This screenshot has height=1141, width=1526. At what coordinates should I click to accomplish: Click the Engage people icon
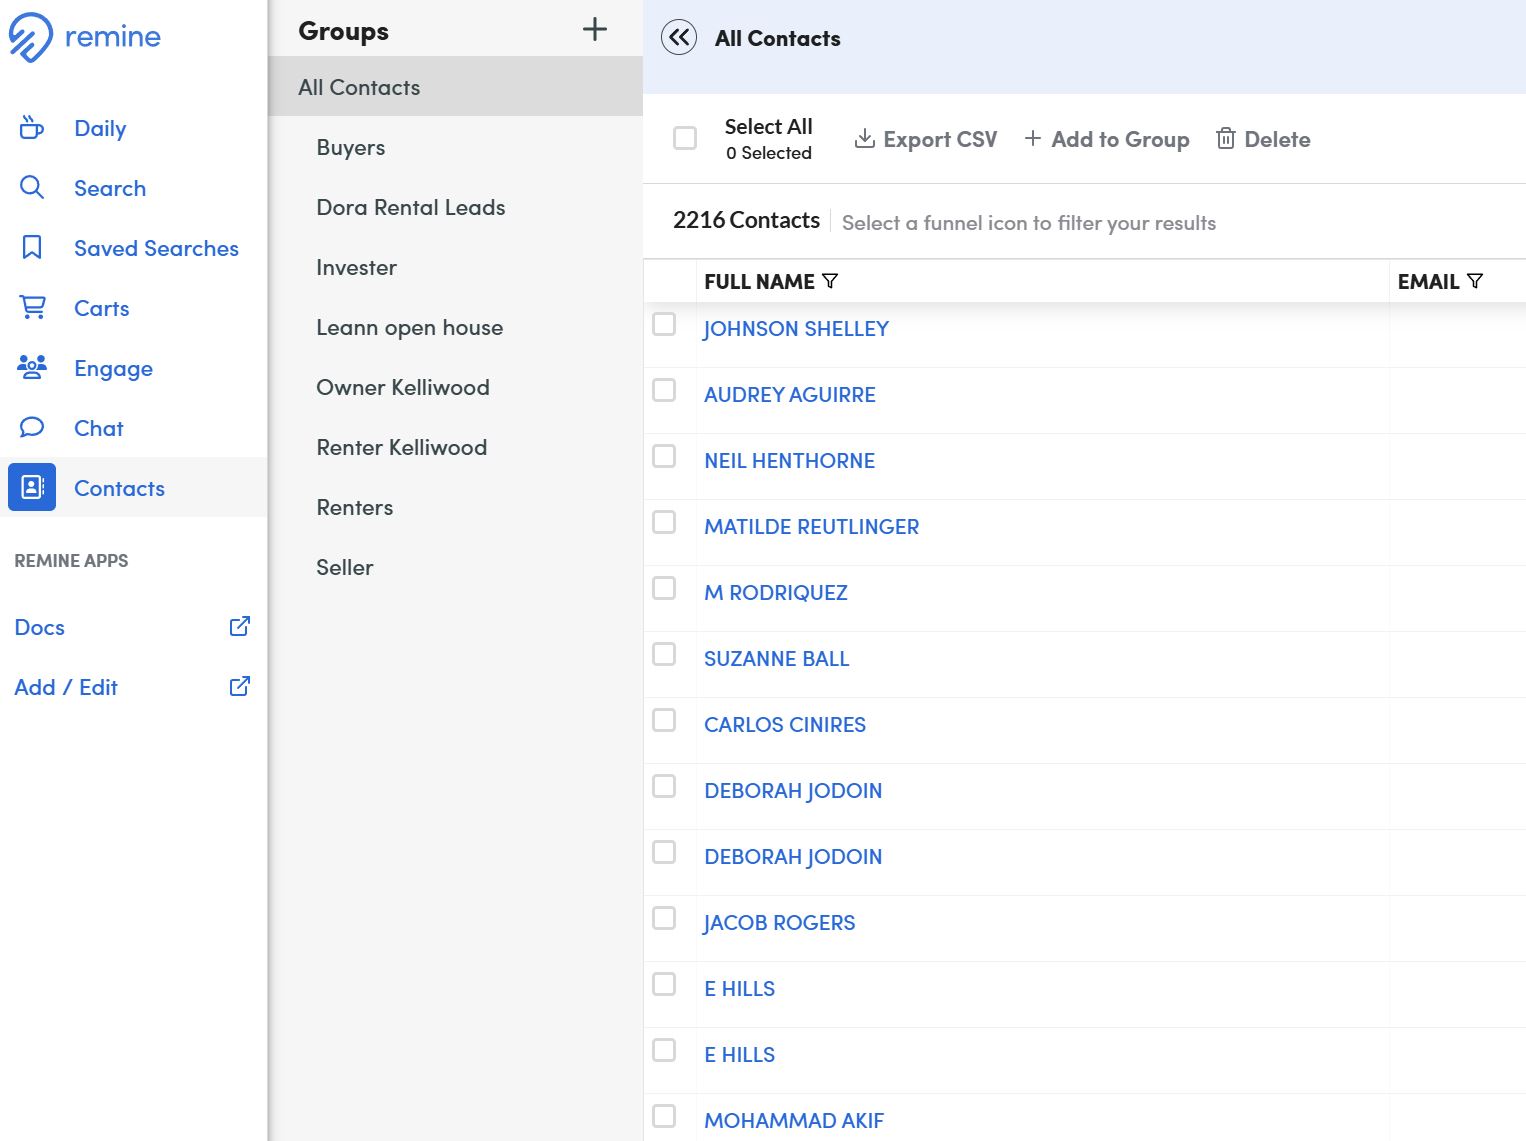[32, 368]
